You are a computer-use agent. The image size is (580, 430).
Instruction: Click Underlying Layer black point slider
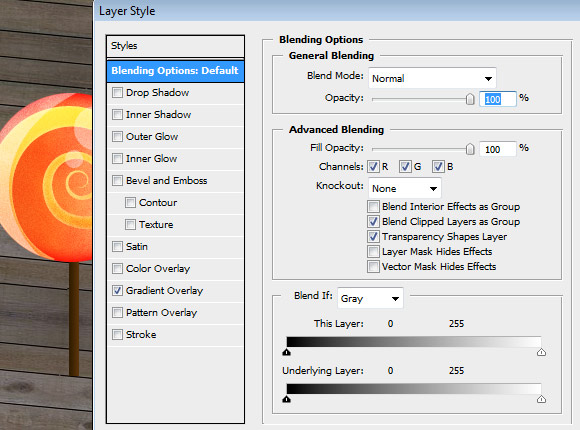point(286,399)
